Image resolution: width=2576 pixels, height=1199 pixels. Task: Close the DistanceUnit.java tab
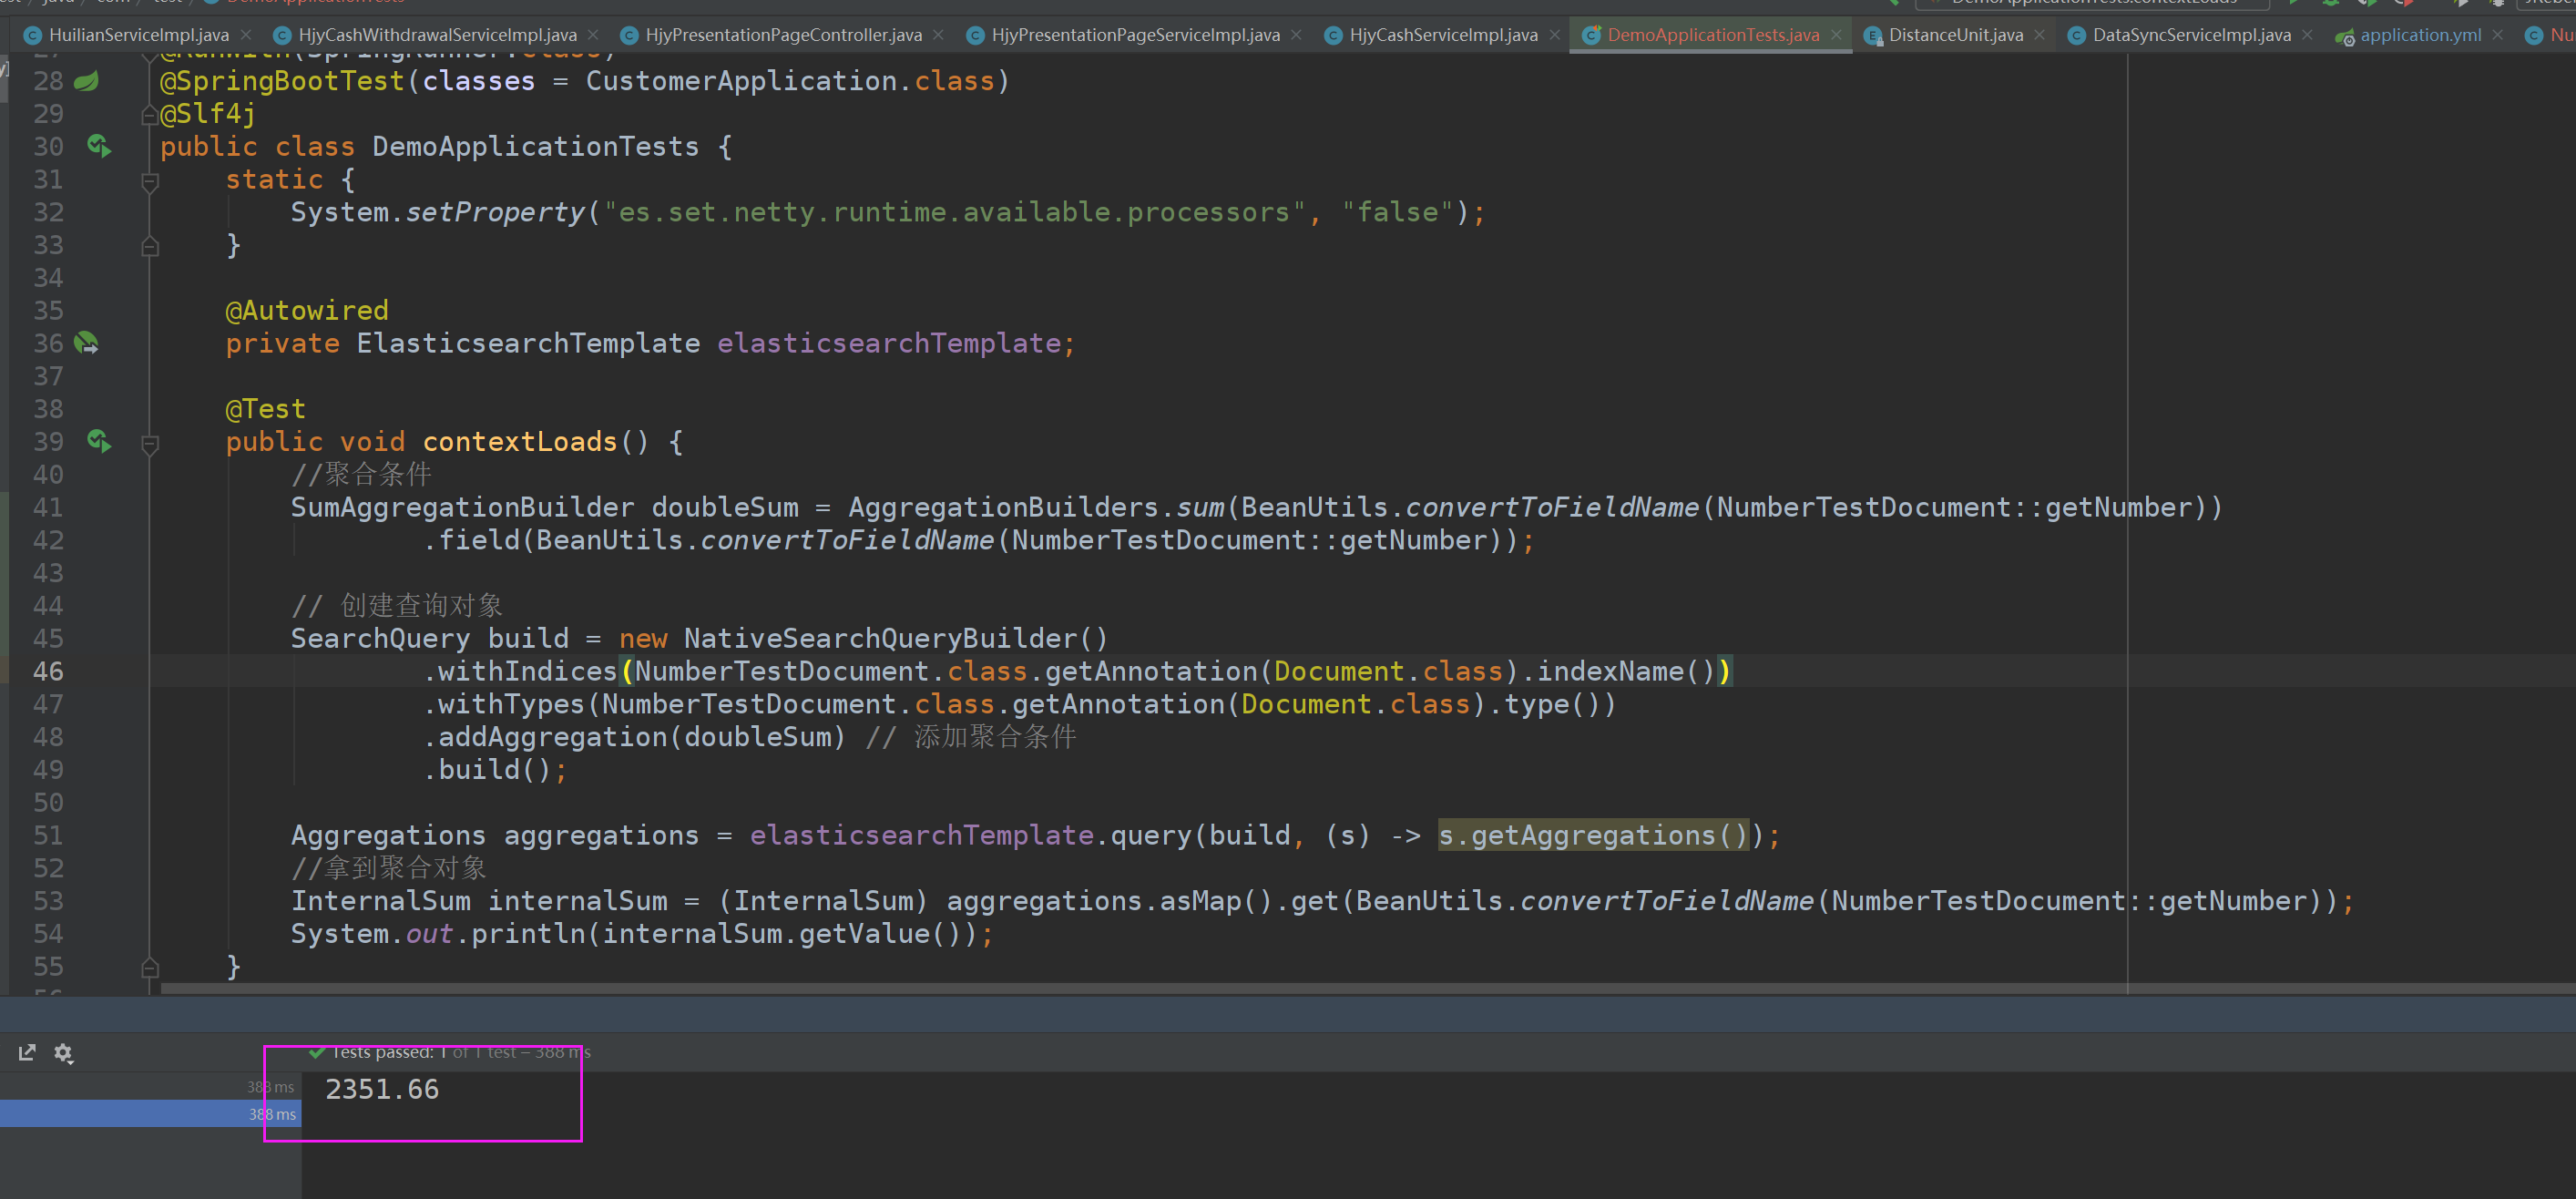click(x=2039, y=35)
